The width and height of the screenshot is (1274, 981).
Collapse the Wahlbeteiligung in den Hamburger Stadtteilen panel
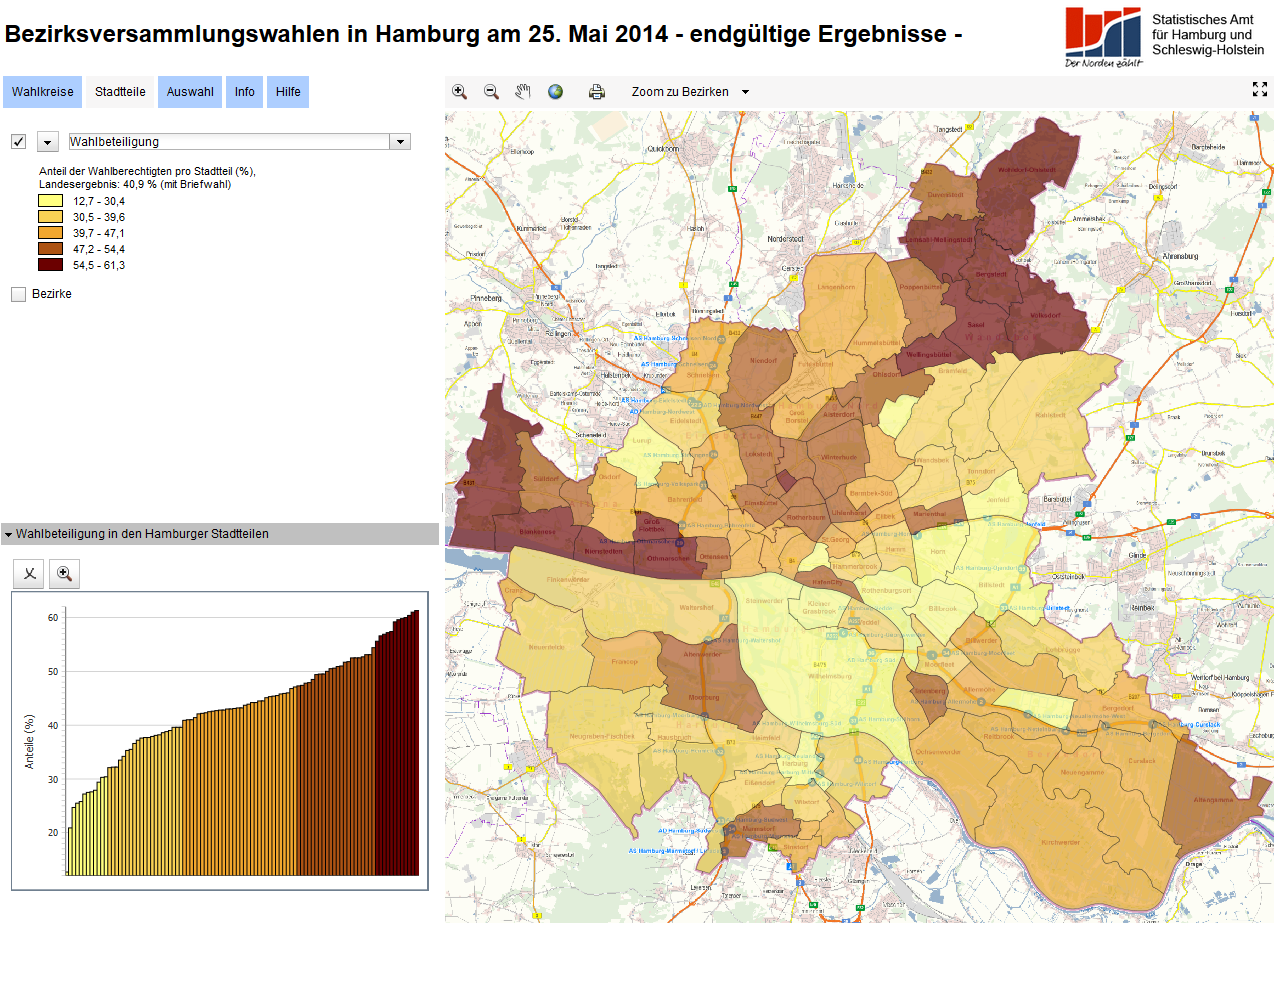point(8,535)
